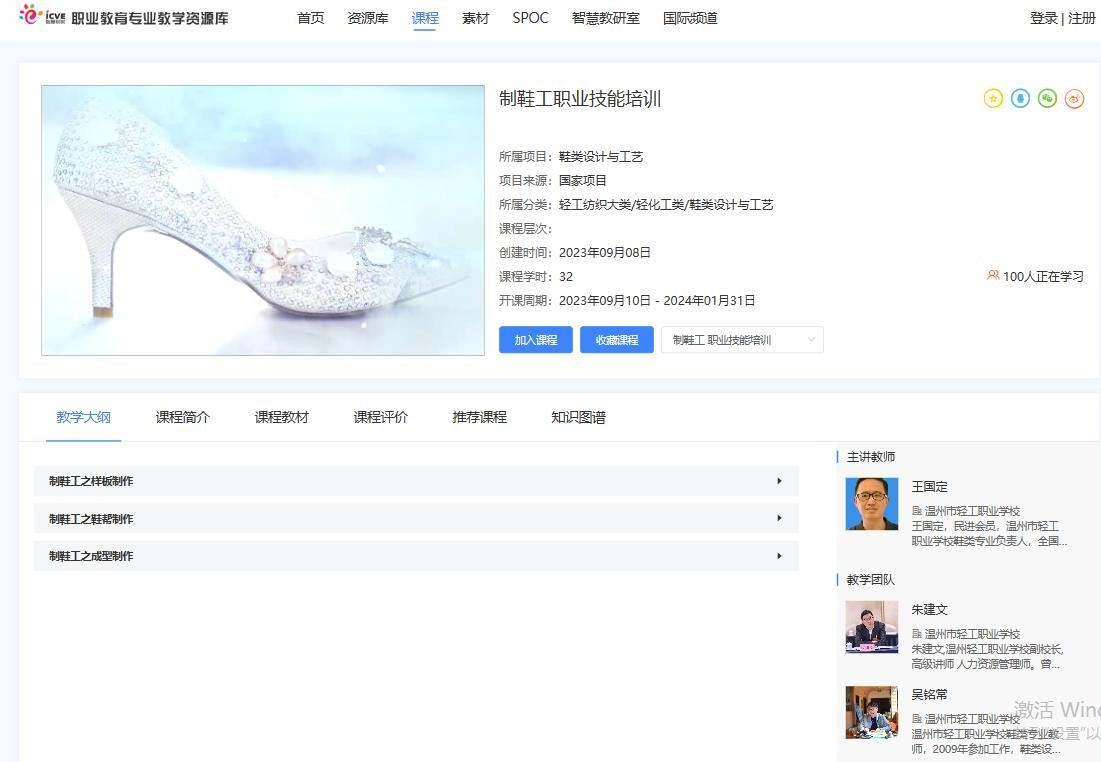Click the 2023年09月08日 creation date
The height and width of the screenshot is (762, 1101).
(605, 252)
